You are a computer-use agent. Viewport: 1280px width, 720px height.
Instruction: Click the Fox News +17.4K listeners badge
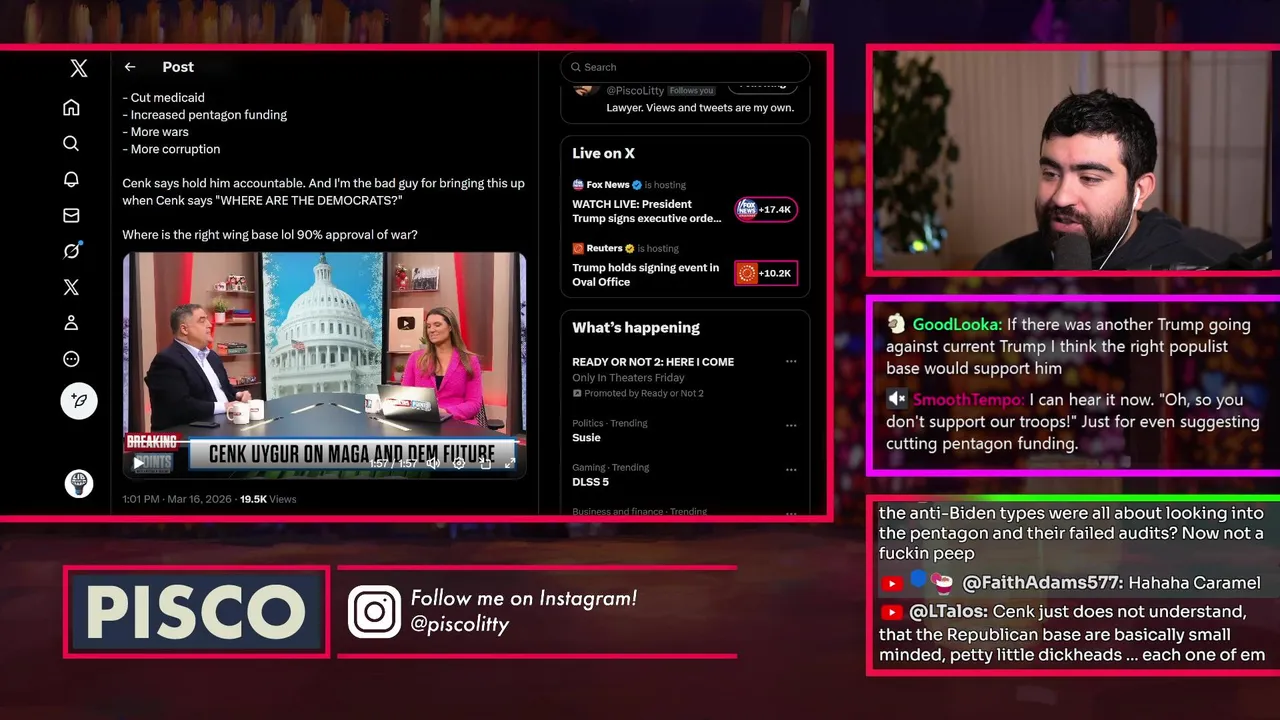(766, 209)
